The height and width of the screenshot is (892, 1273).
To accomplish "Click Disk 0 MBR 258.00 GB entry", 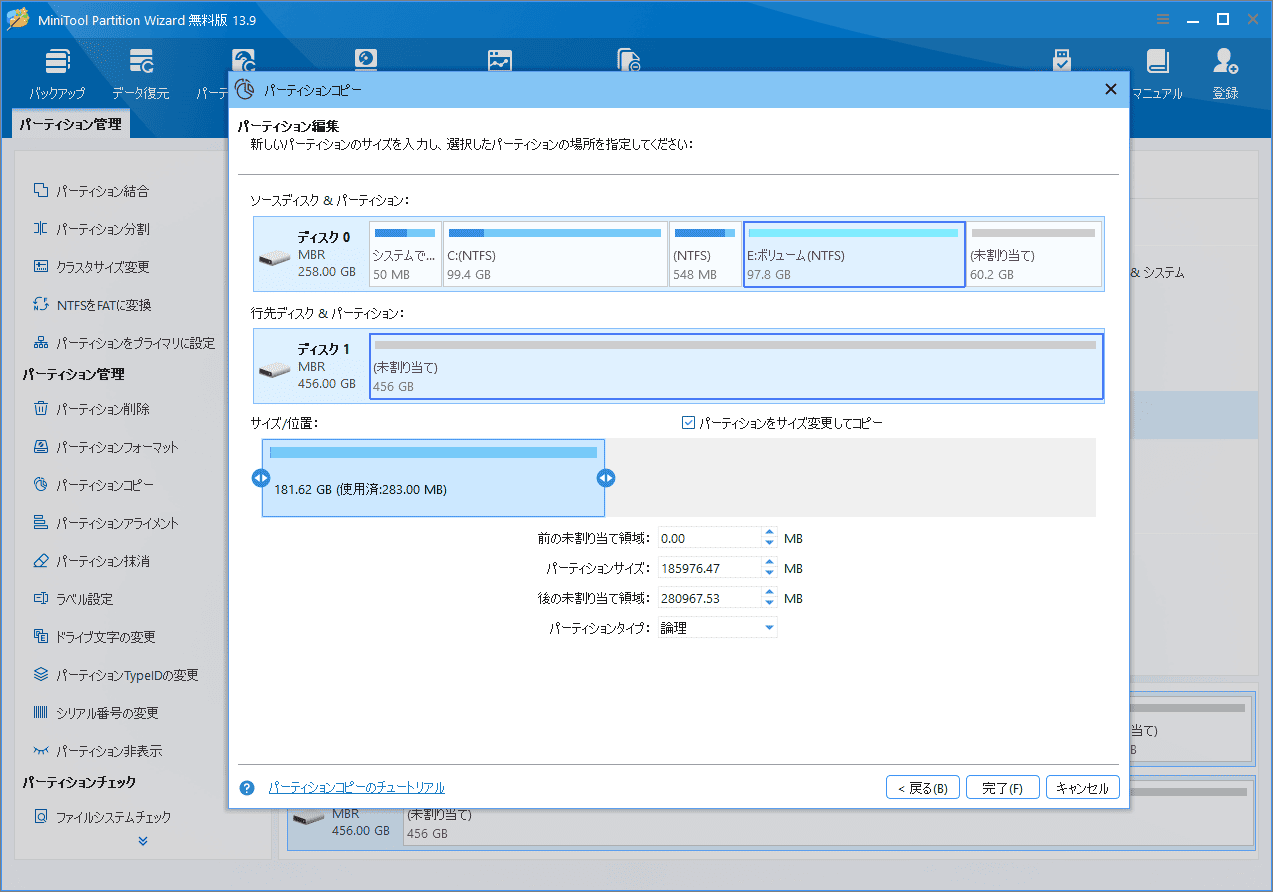I will (x=311, y=254).
